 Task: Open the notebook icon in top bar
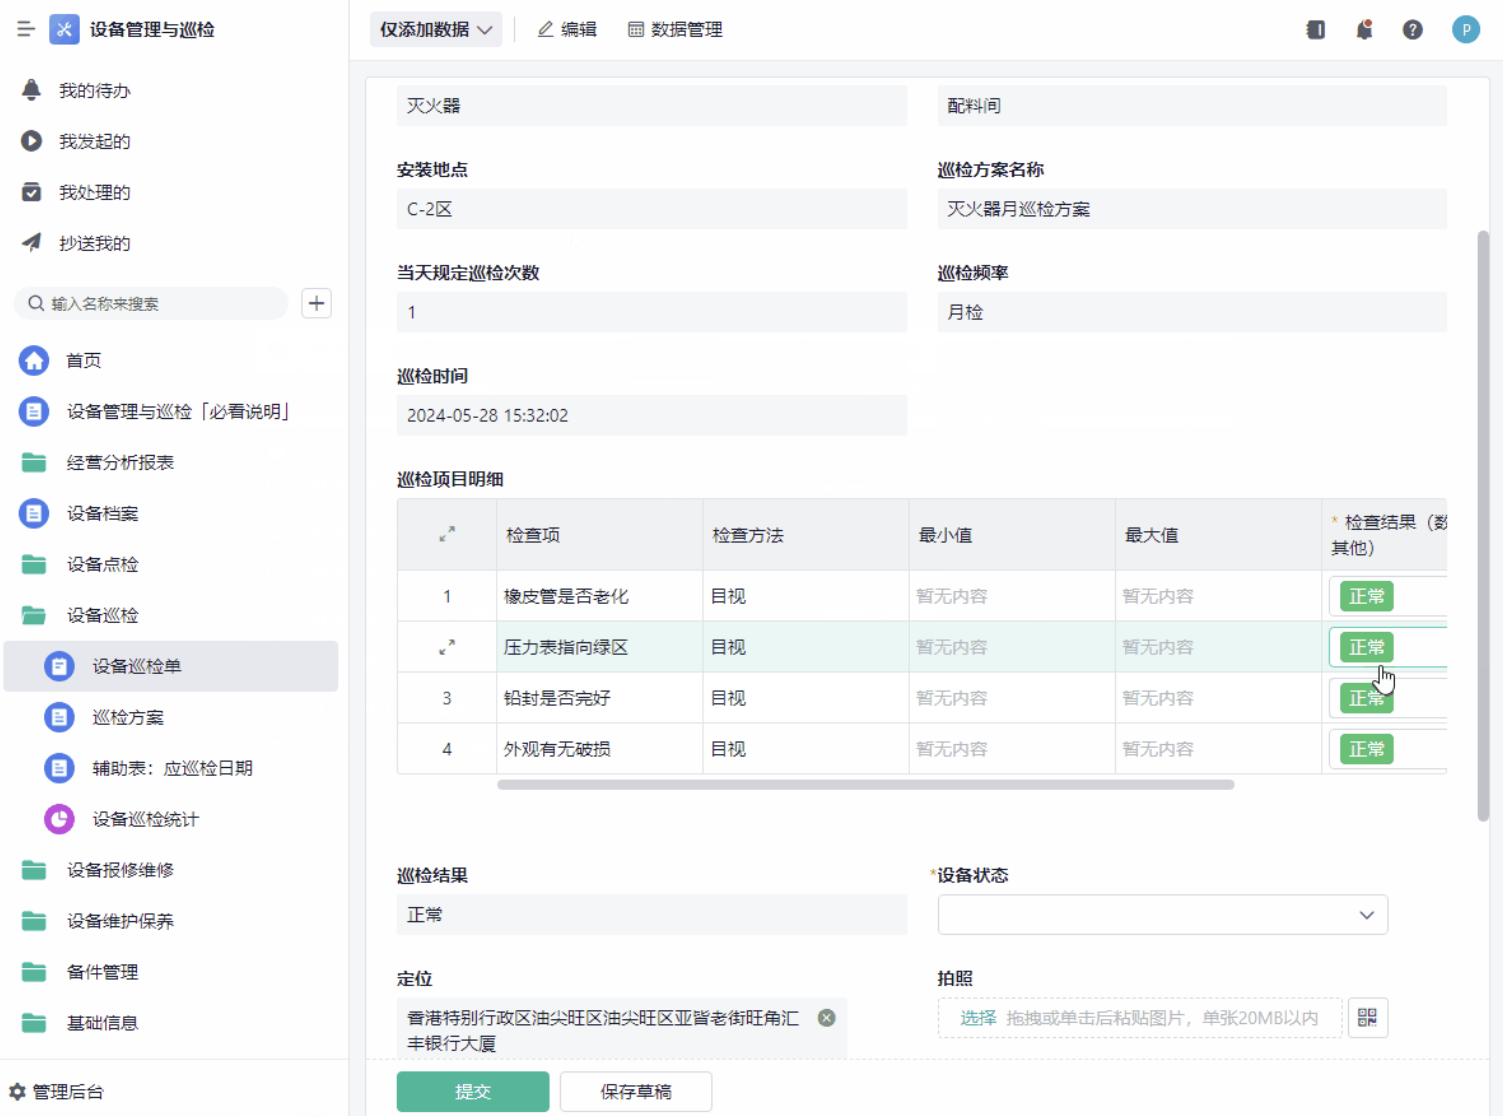click(1316, 30)
